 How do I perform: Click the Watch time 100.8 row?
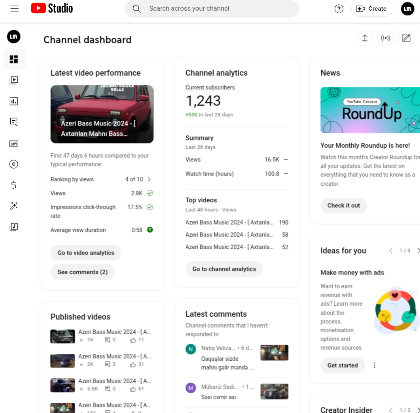click(237, 174)
